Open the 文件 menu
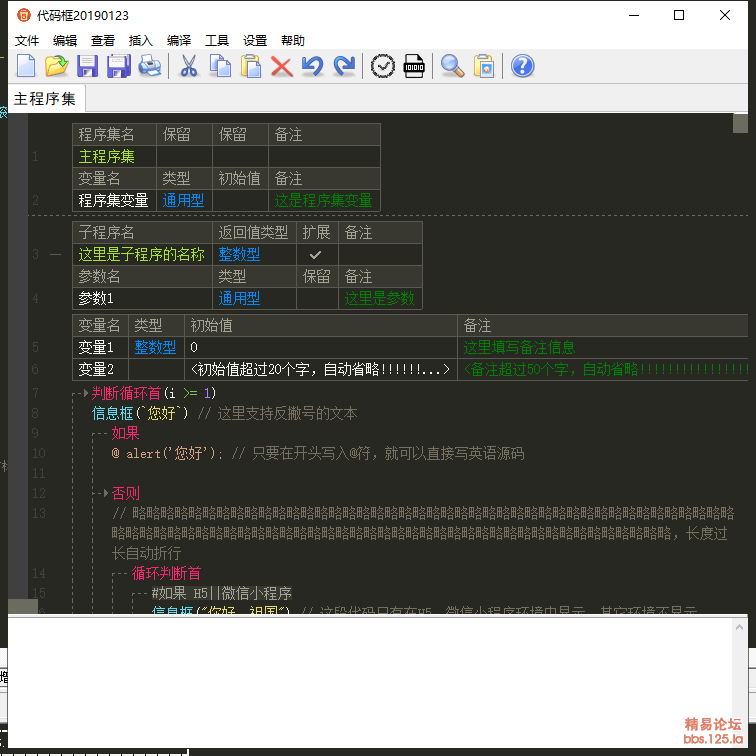The height and width of the screenshot is (756, 756). click(27, 40)
